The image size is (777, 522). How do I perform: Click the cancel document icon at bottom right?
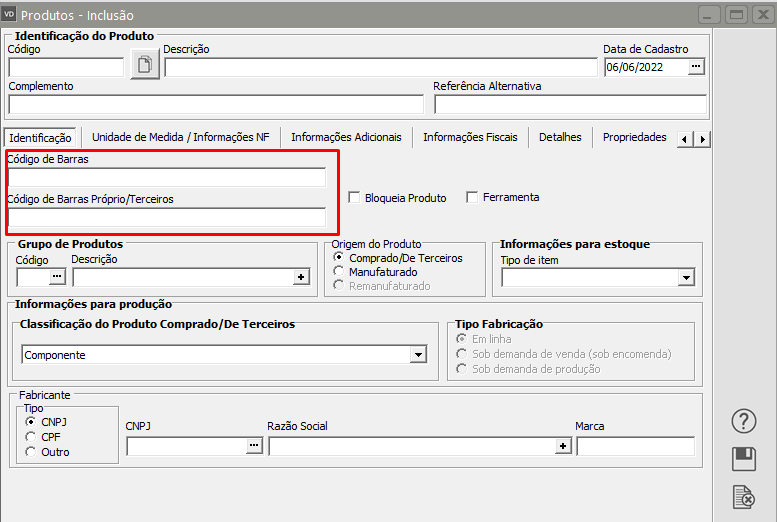tap(743, 496)
